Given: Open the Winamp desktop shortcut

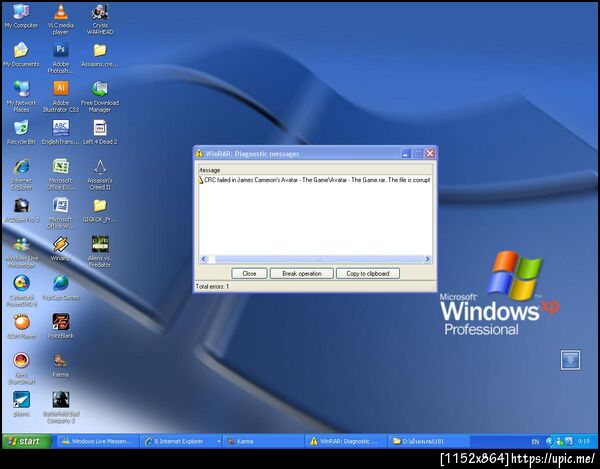Looking at the screenshot, I should [60, 249].
